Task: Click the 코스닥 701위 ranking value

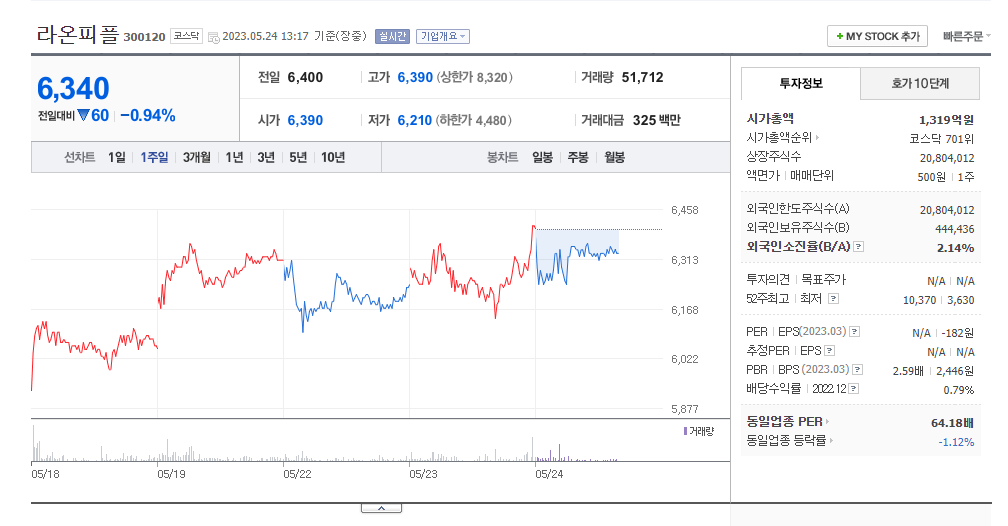Action: coord(942,139)
